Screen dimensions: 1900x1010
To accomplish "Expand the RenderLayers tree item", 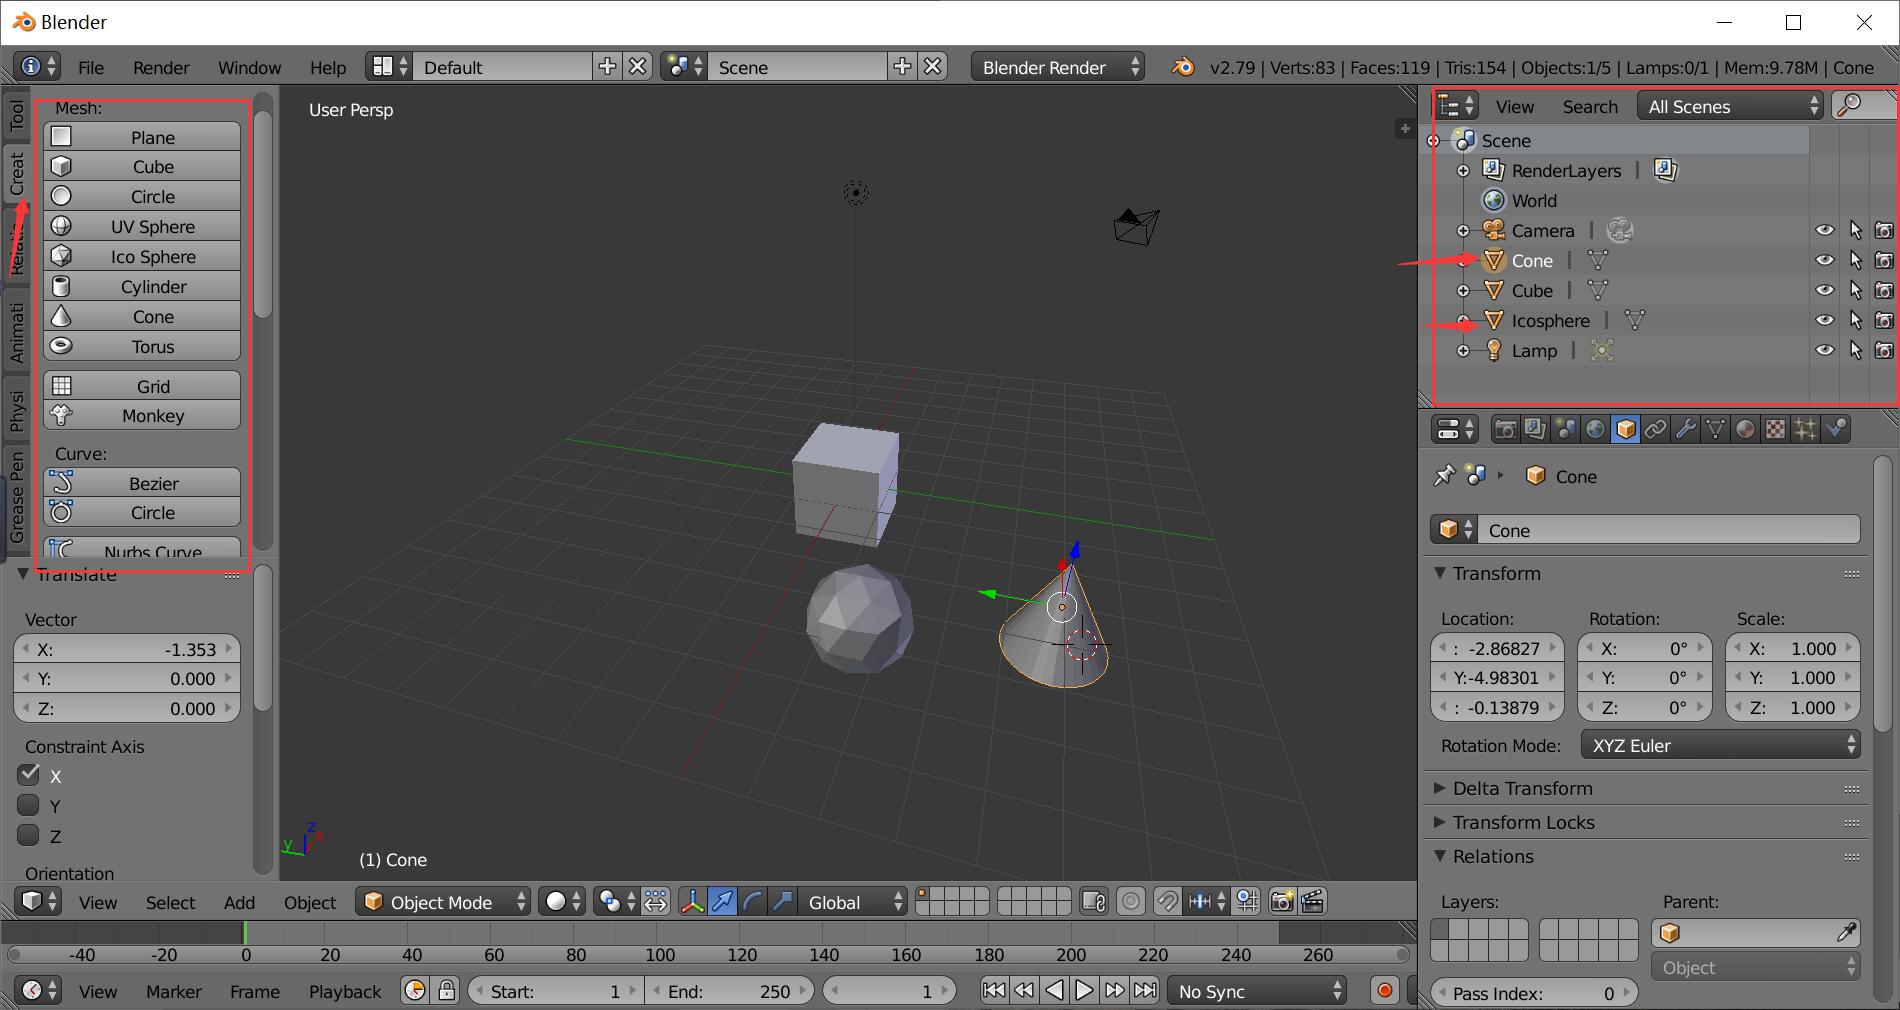I will 1463,171.
